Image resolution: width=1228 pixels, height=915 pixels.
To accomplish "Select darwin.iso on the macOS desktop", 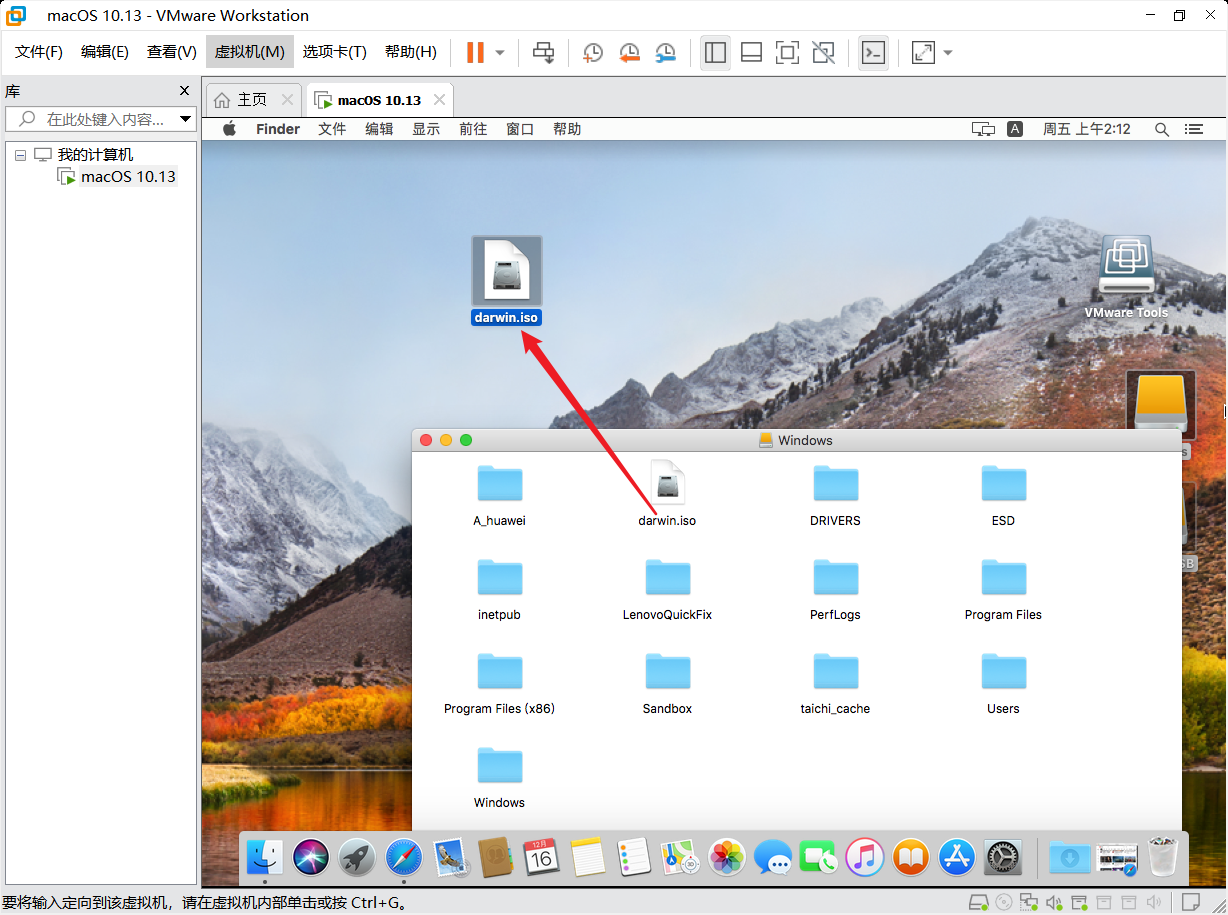I will [506, 270].
